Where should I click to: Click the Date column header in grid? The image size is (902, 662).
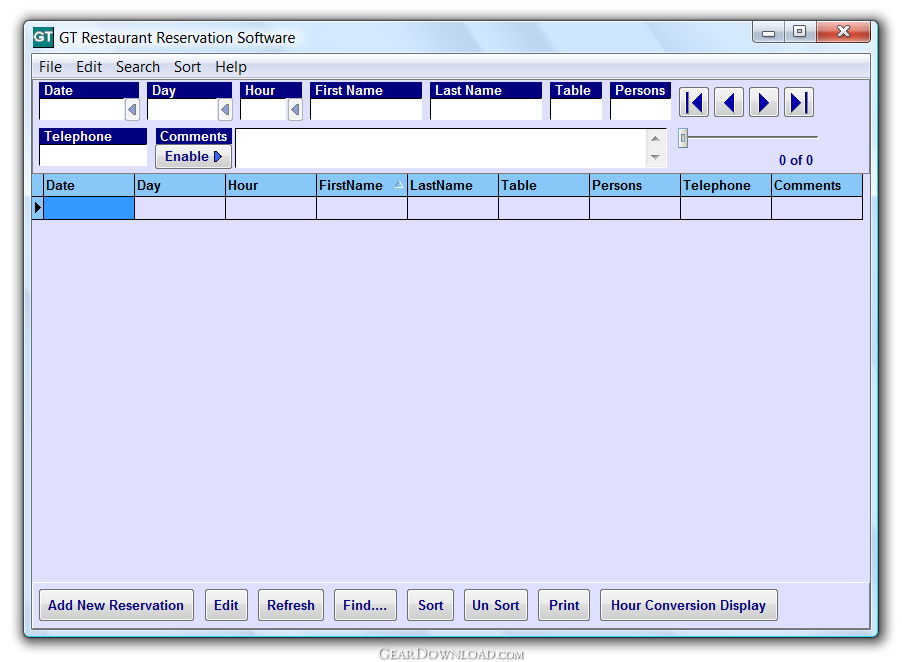pyautogui.click(x=89, y=185)
